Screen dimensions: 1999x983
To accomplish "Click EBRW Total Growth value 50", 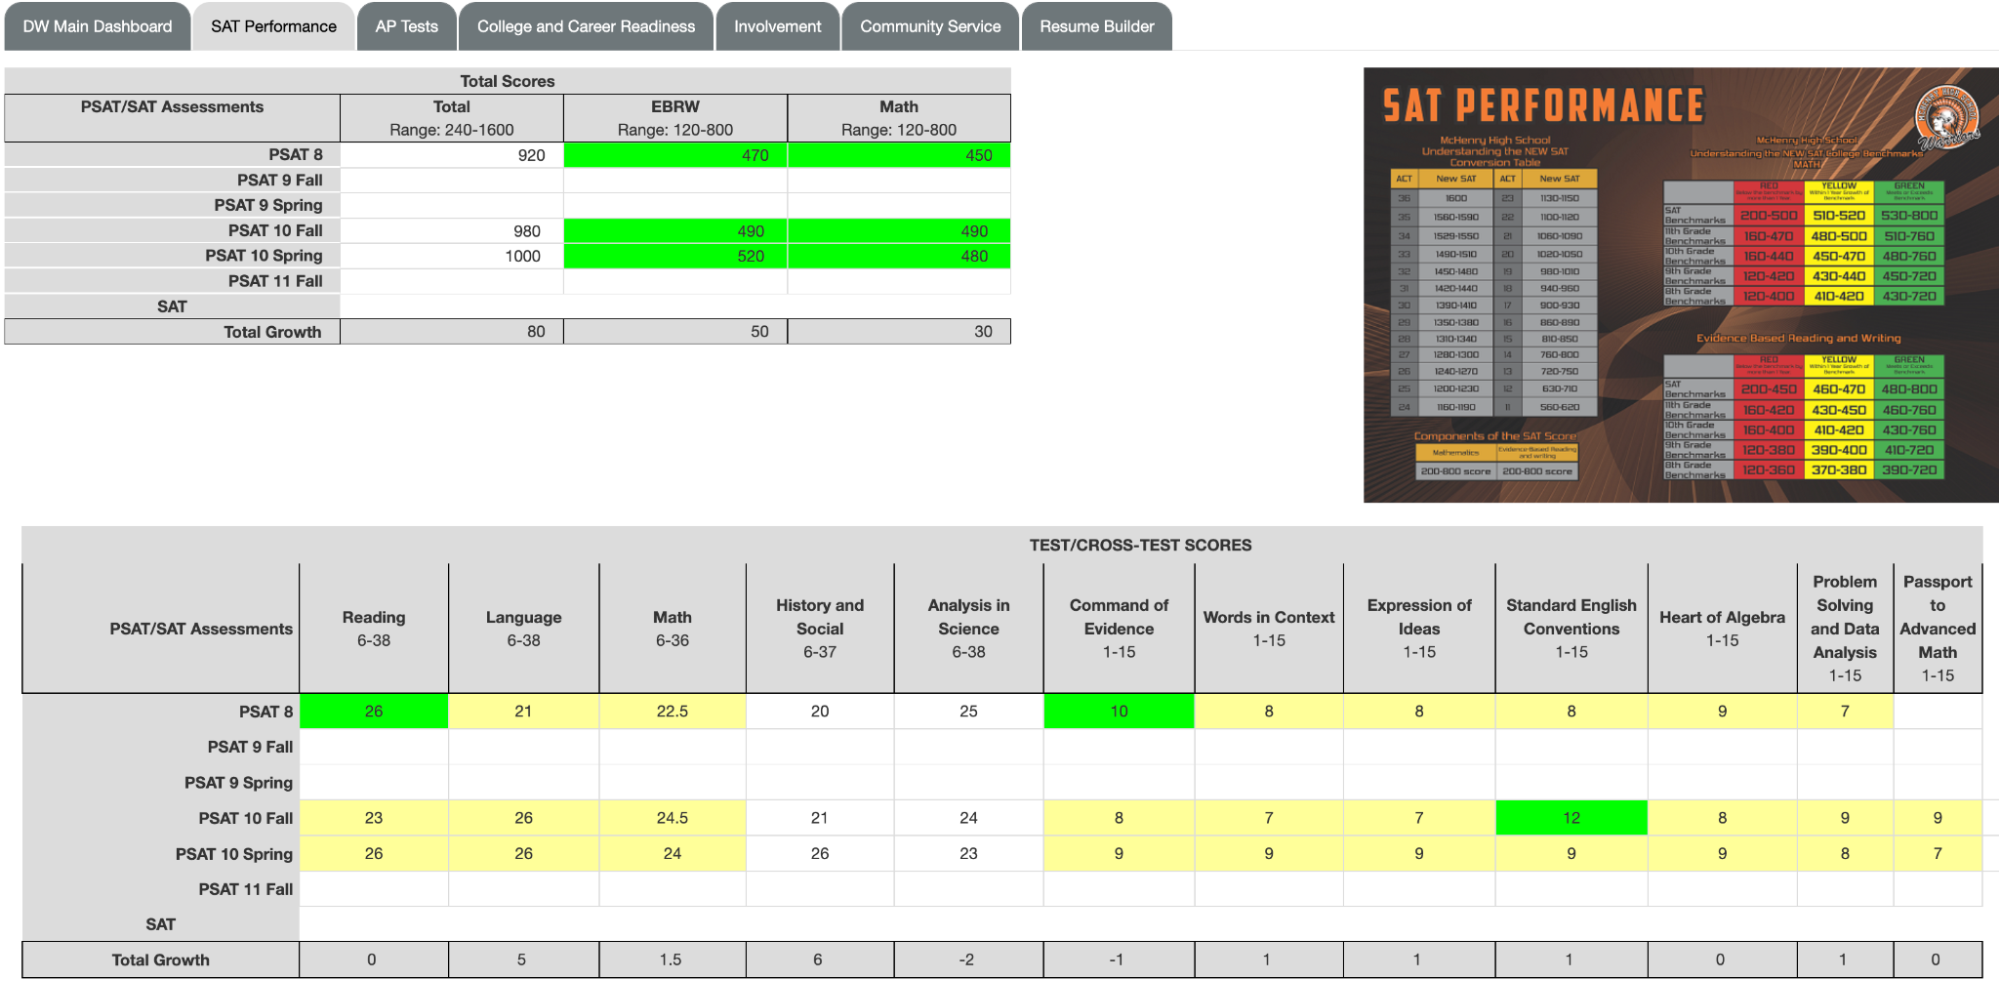I will pos(676,331).
